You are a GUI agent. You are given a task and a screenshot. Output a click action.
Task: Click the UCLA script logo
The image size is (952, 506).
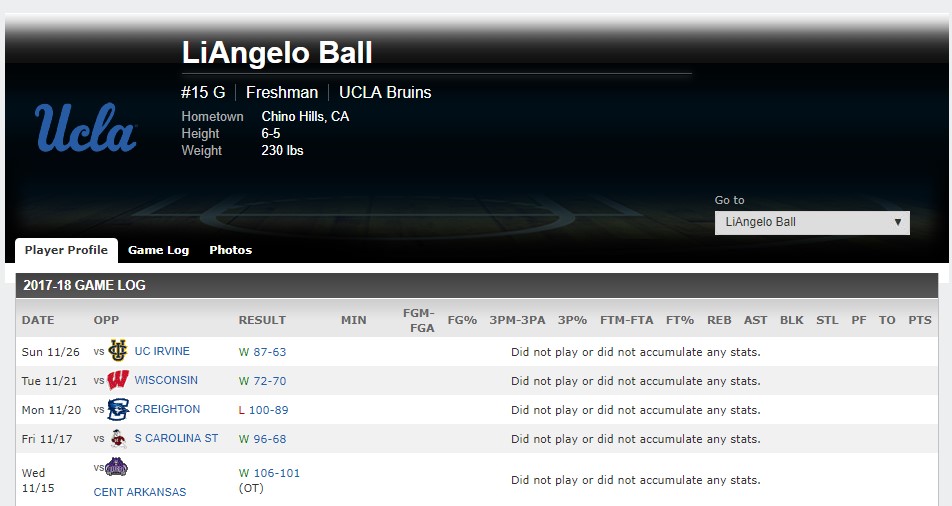[86, 127]
